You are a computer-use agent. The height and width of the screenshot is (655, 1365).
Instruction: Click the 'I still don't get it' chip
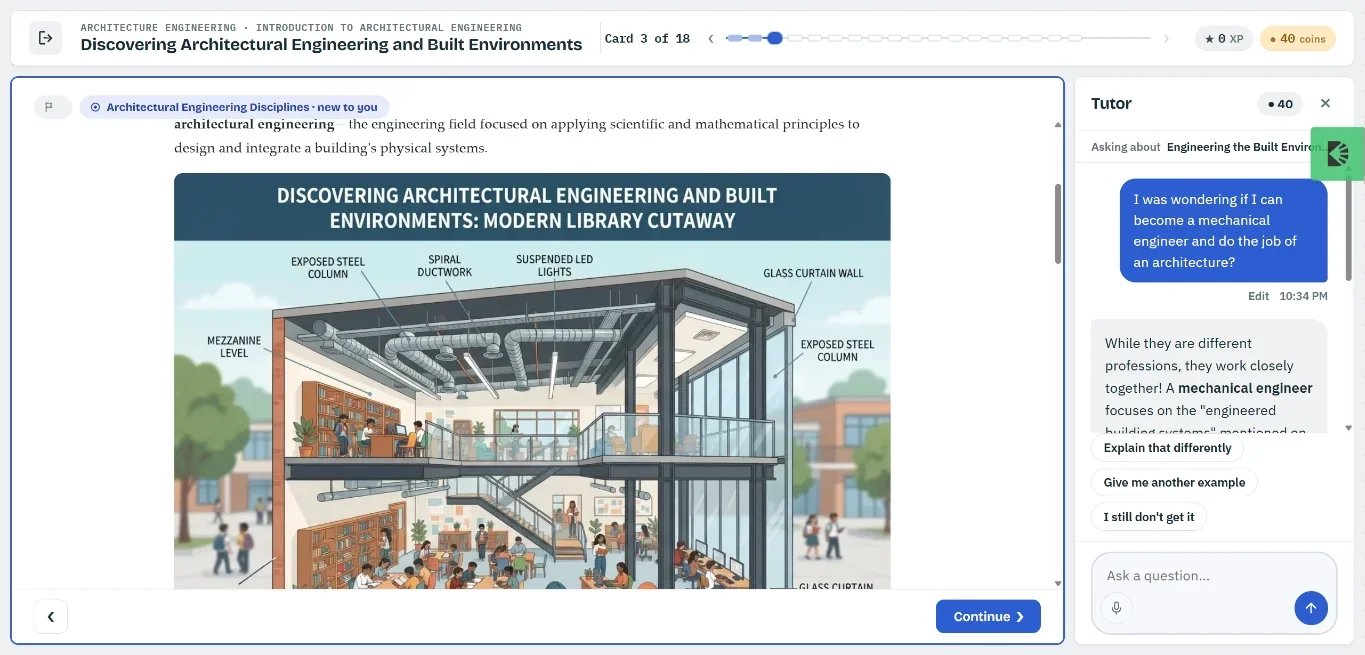tap(1149, 517)
